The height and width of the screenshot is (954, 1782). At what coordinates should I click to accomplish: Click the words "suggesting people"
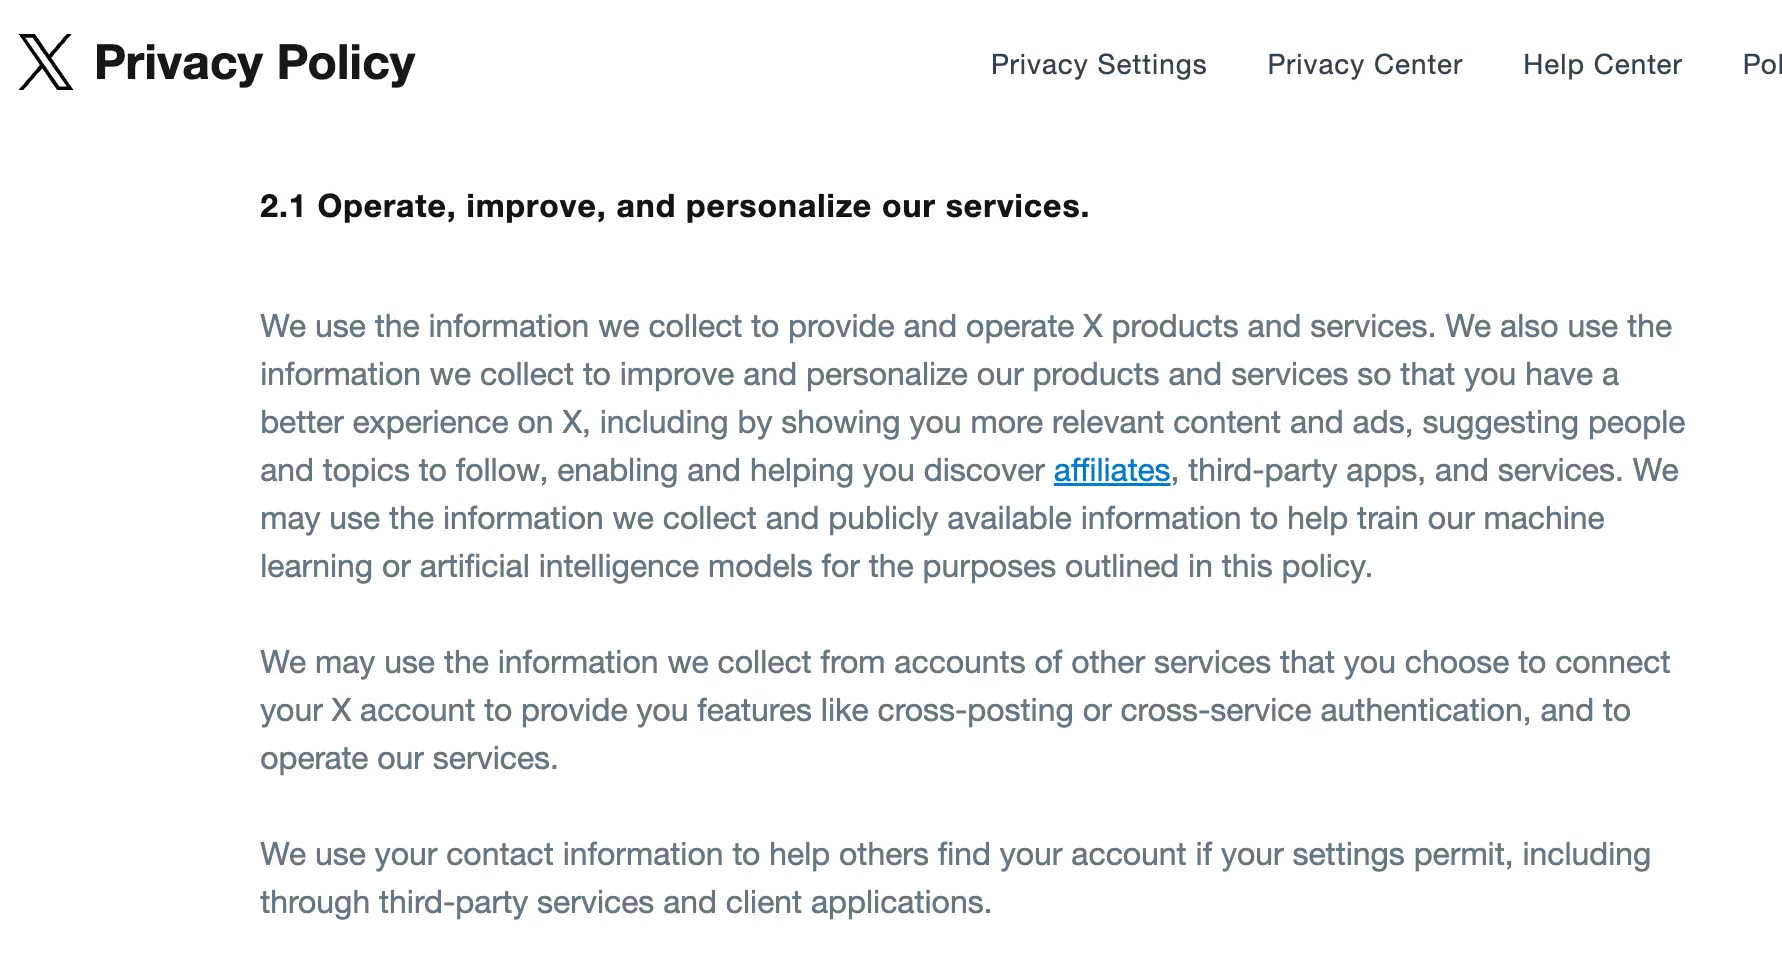click(1554, 423)
